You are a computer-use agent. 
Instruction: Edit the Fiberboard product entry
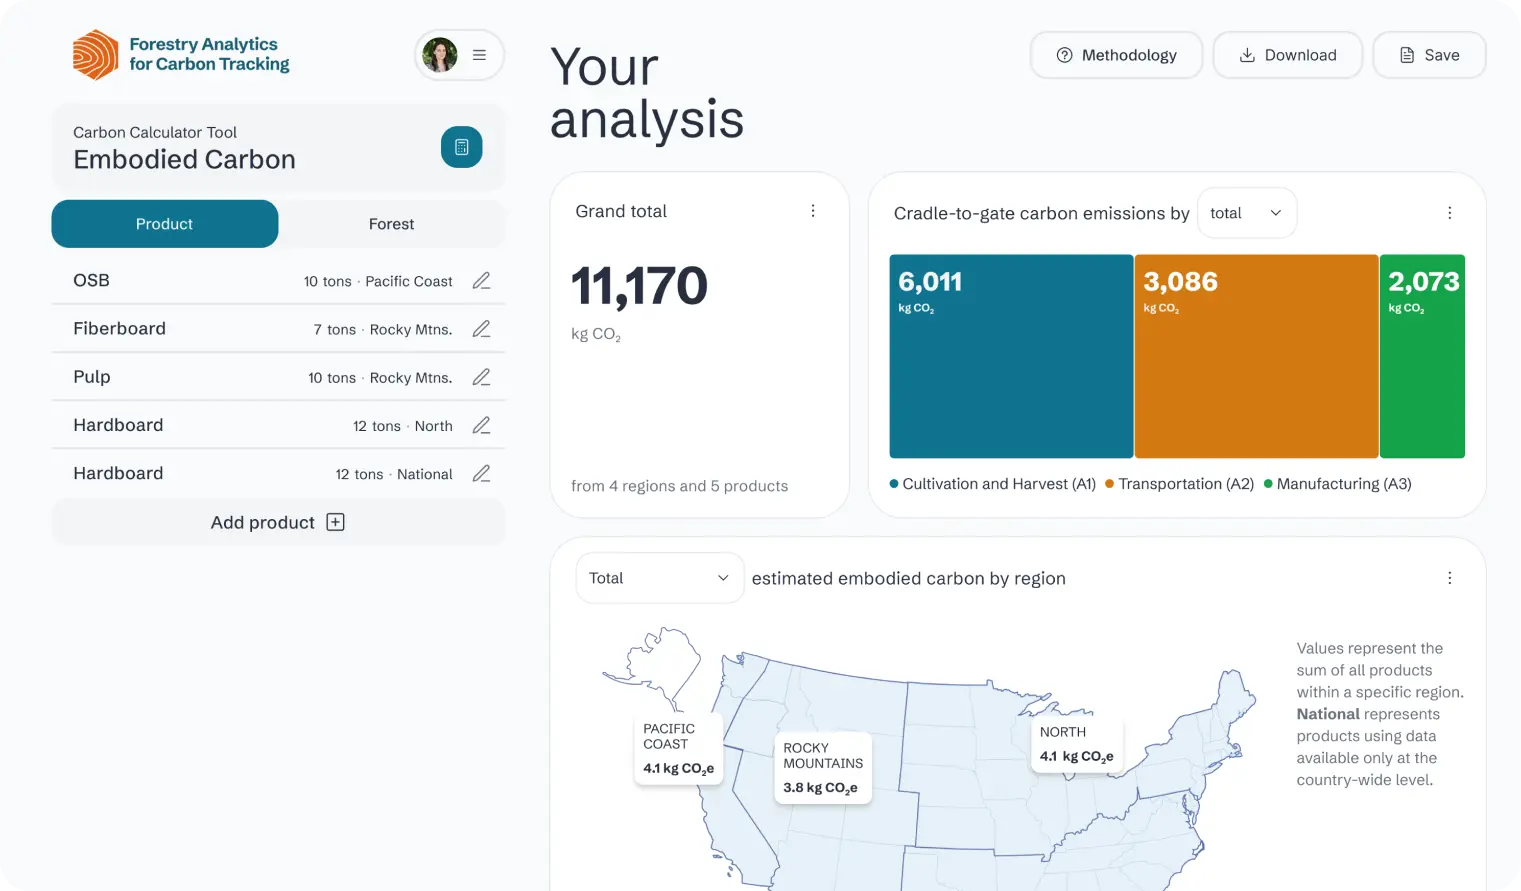pos(481,329)
